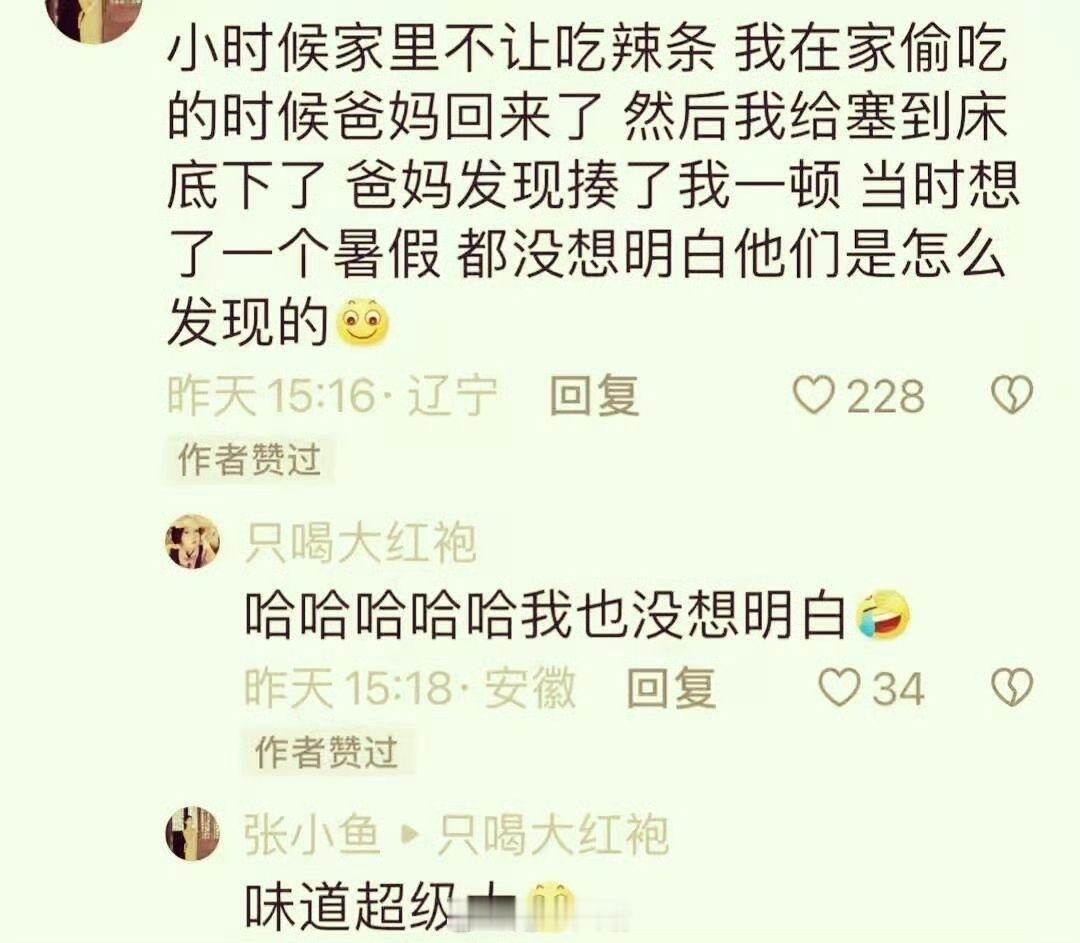This screenshot has width=1080, height=943.
Task: Reply to 只喝大红袍 comment via 回复
Action: click(x=672, y=687)
